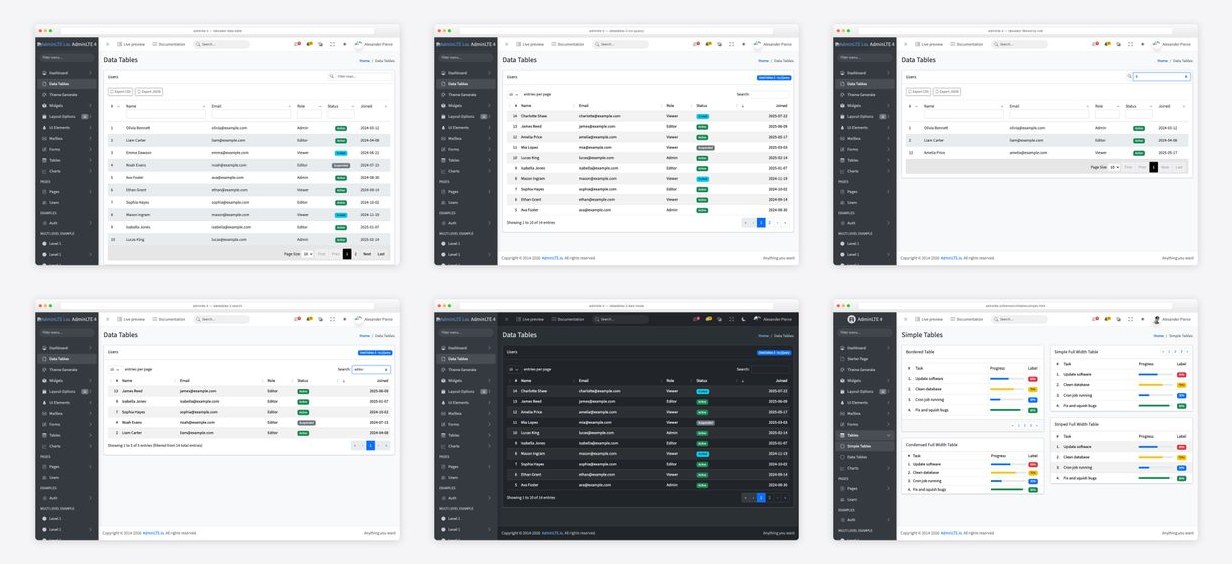Click the UI Elements sidebar icon in the bottom-left window

44,402
